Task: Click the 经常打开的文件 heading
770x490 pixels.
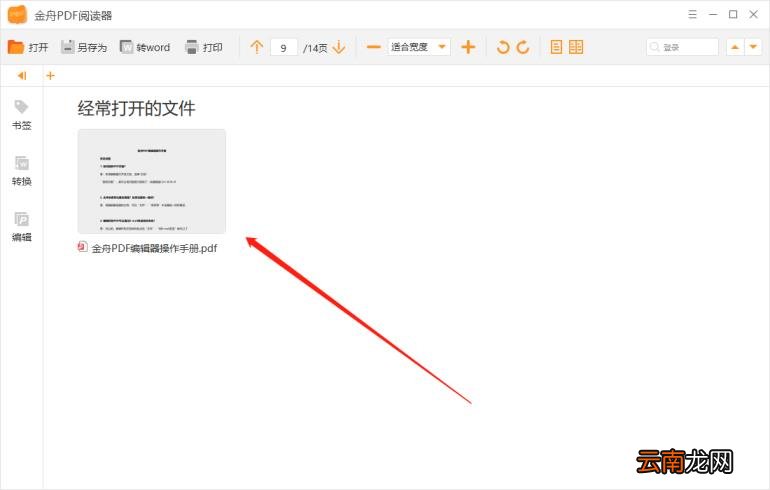Action: coord(136,109)
